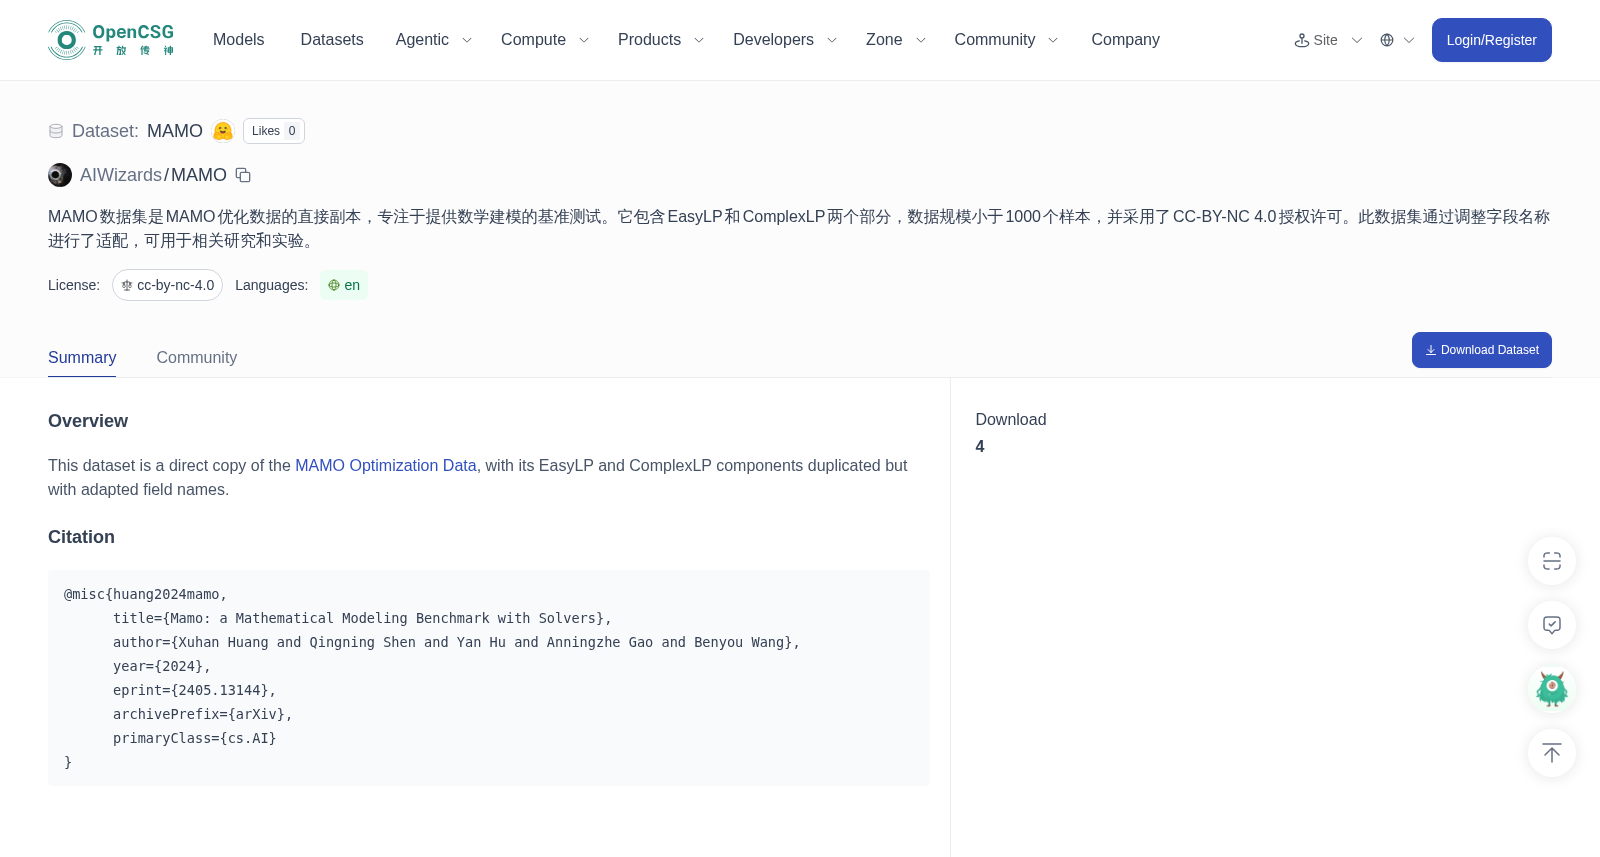Click the 'primaryClass={cs.AI}' line
The image size is (1600, 857).
point(194,738)
